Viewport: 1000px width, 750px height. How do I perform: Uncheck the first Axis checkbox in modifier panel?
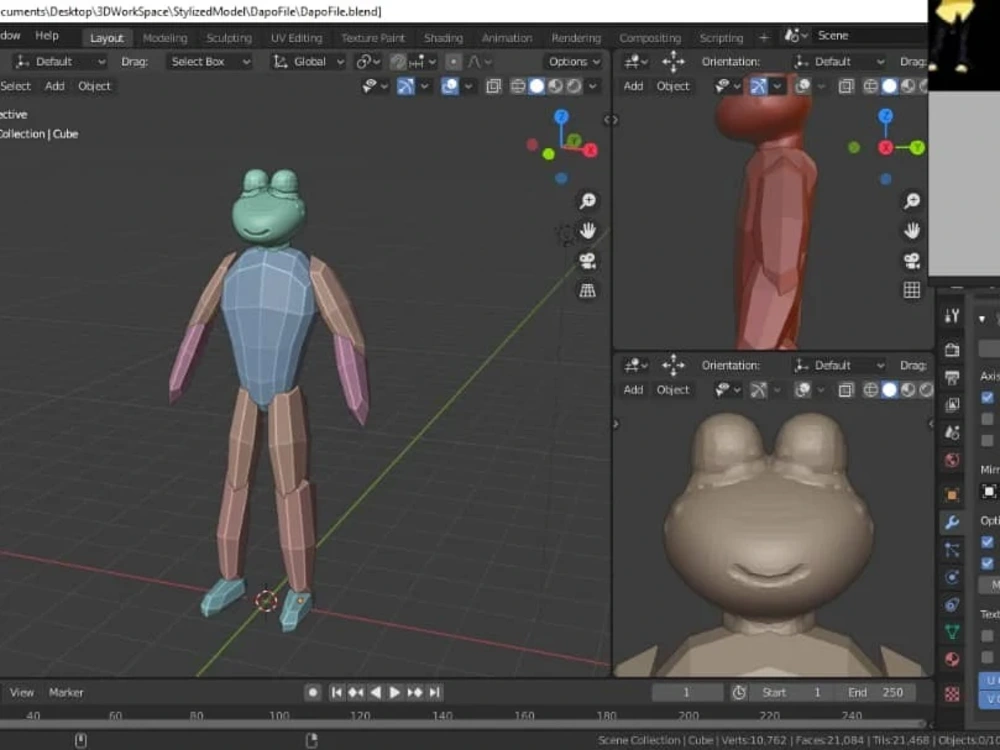pyautogui.click(x=987, y=398)
